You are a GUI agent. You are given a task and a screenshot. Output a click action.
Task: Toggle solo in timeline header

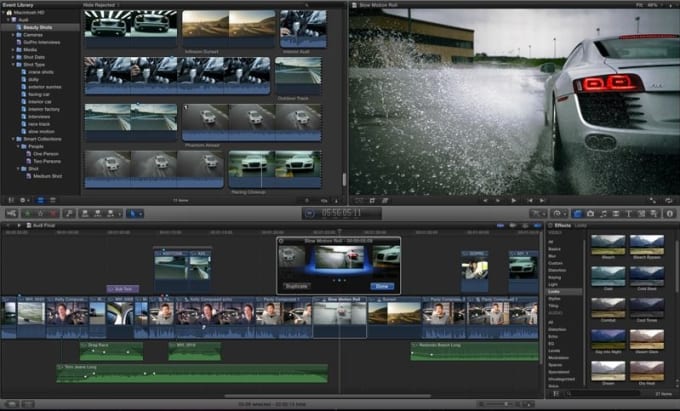(x=524, y=225)
